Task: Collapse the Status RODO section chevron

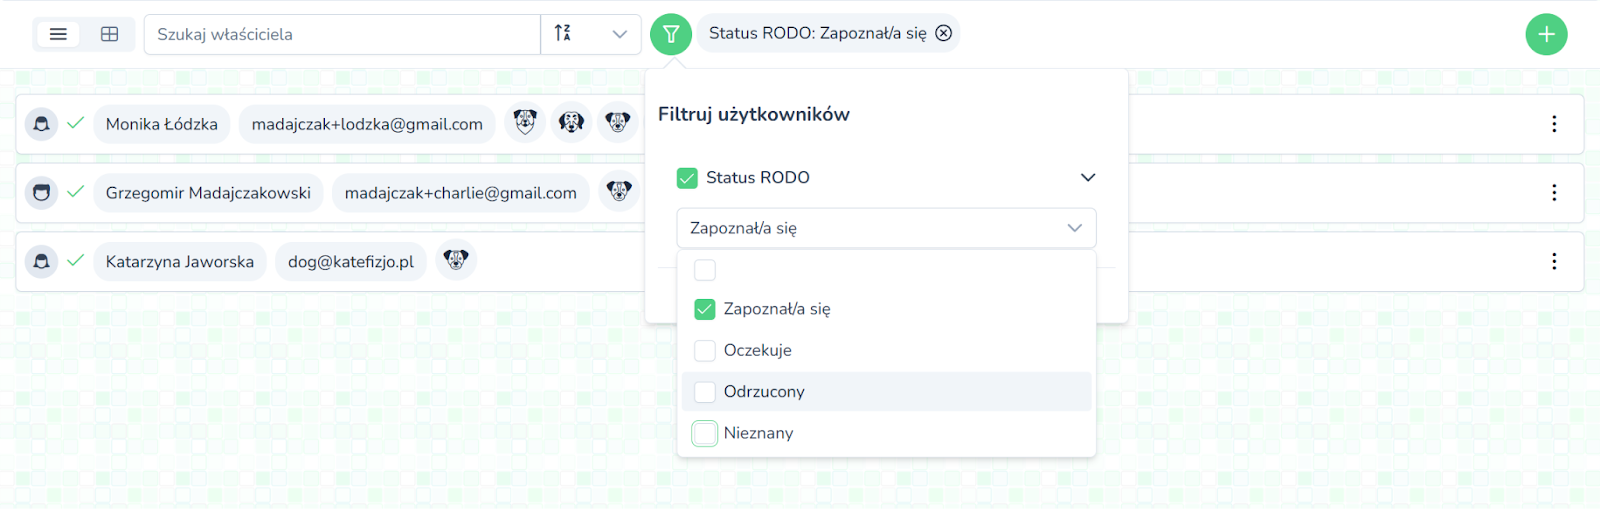Action: tap(1088, 177)
